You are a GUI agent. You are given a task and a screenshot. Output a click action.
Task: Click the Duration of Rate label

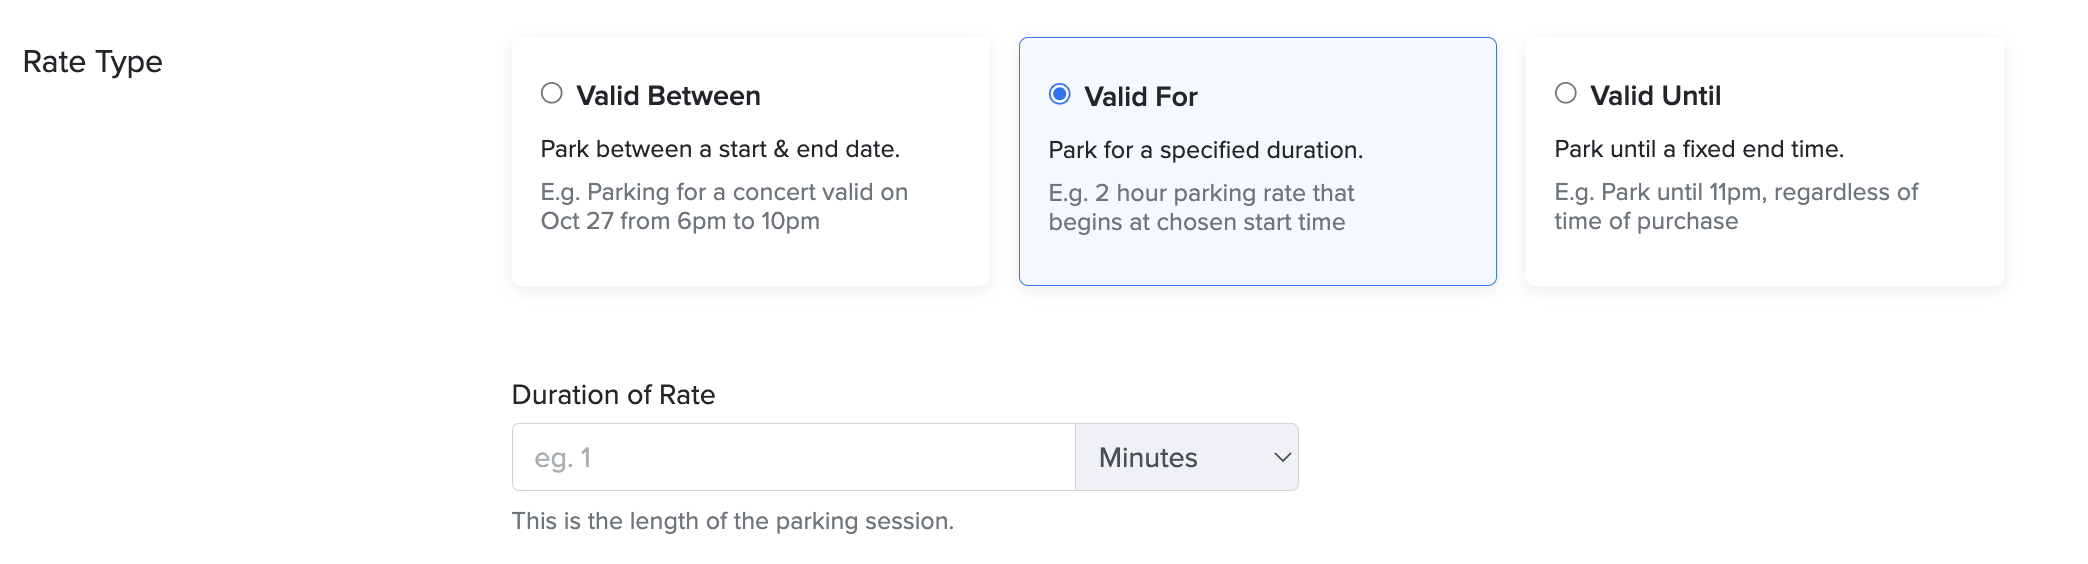pyautogui.click(x=613, y=395)
